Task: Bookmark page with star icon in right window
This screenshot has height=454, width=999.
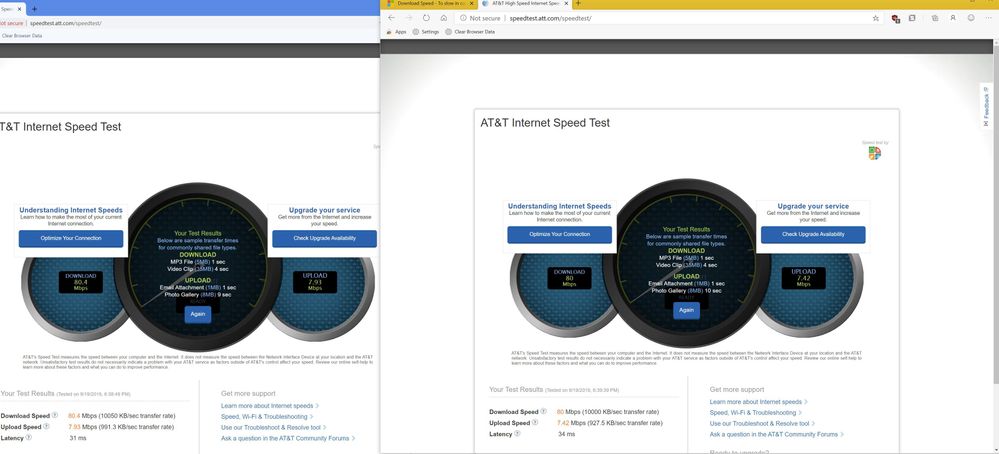Action: point(876,18)
